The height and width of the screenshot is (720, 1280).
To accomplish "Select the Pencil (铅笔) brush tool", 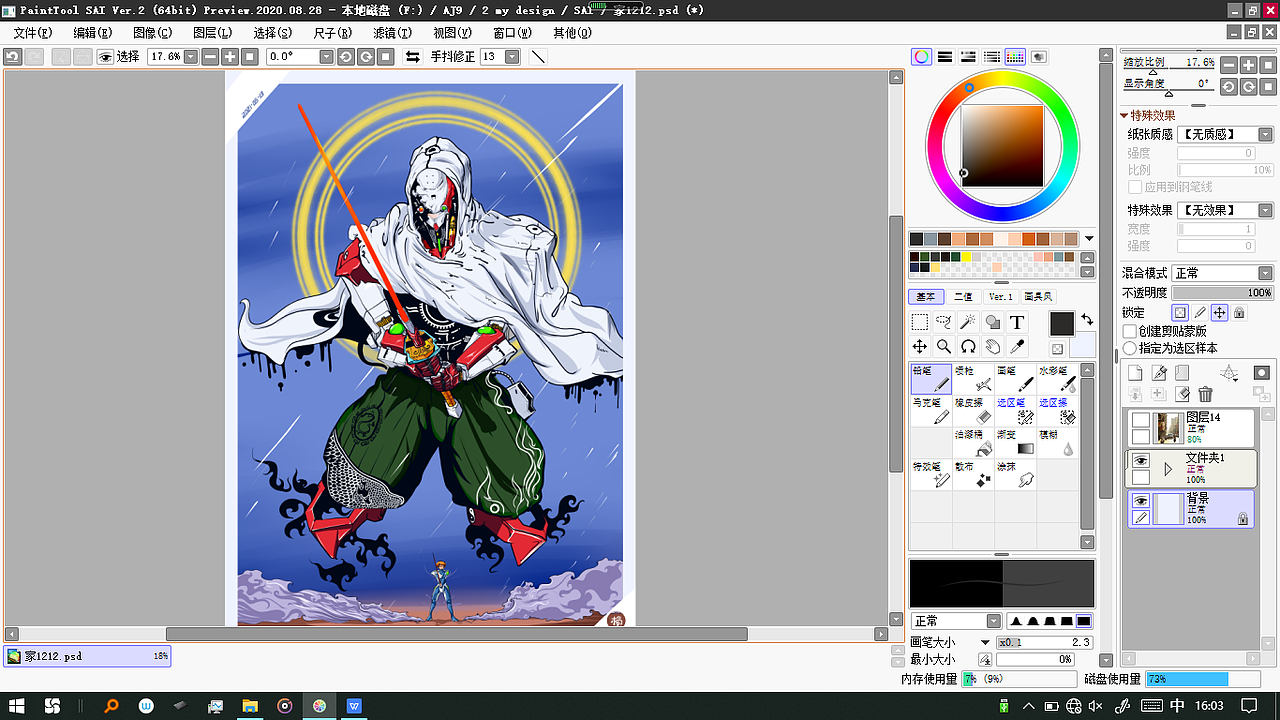I will [931, 379].
